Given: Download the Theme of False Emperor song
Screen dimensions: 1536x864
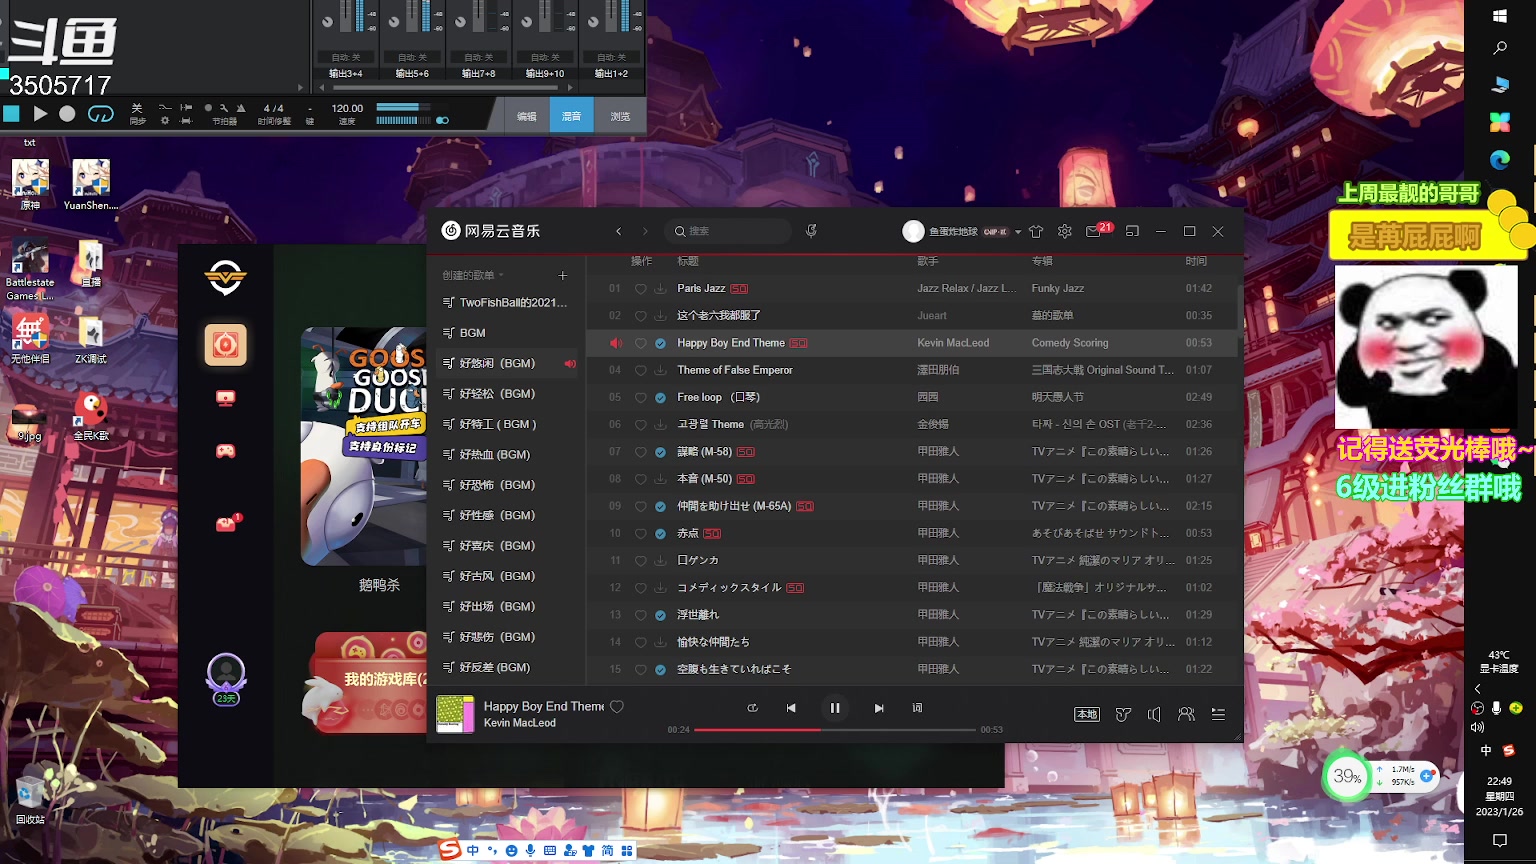Looking at the screenshot, I should click(660, 370).
